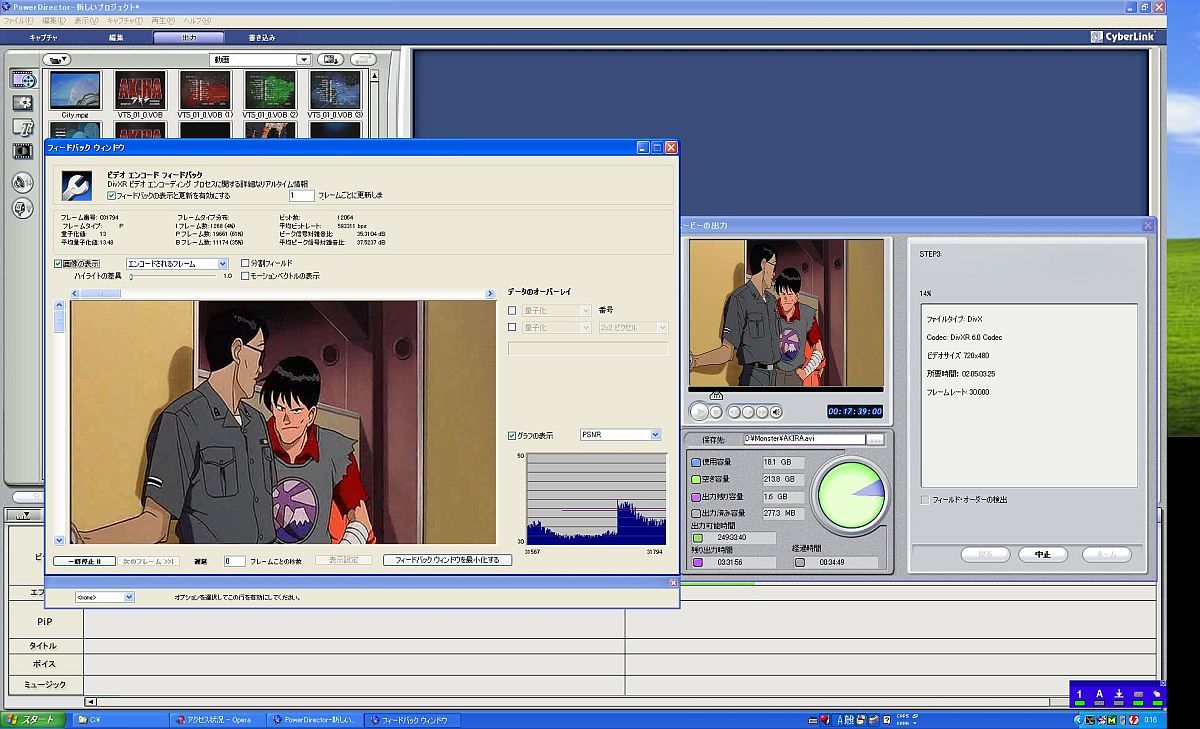The height and width of the screenshot is (729, 1200).
Task: Enable the 分割フィールド split field checkbox
Action: 245,264
